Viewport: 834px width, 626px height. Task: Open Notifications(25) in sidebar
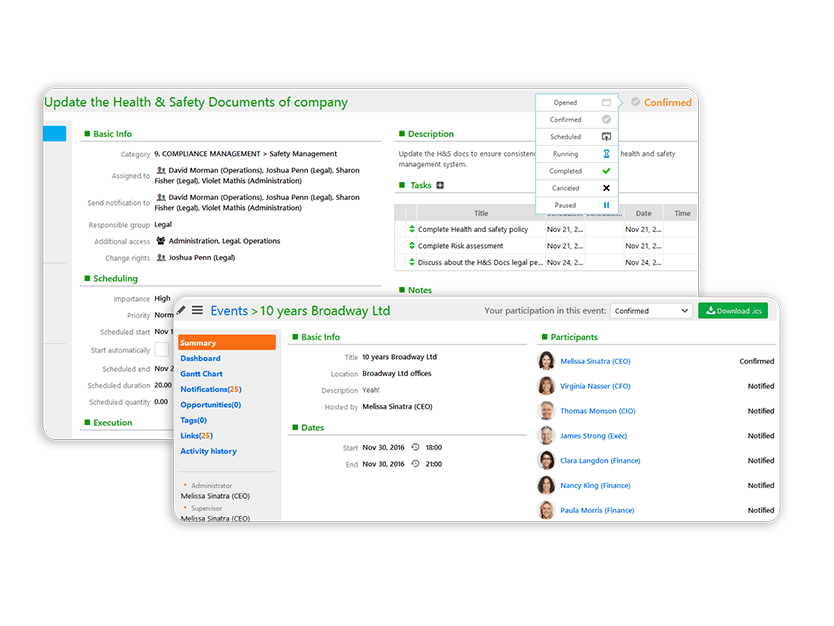click(x=211, y=389)
